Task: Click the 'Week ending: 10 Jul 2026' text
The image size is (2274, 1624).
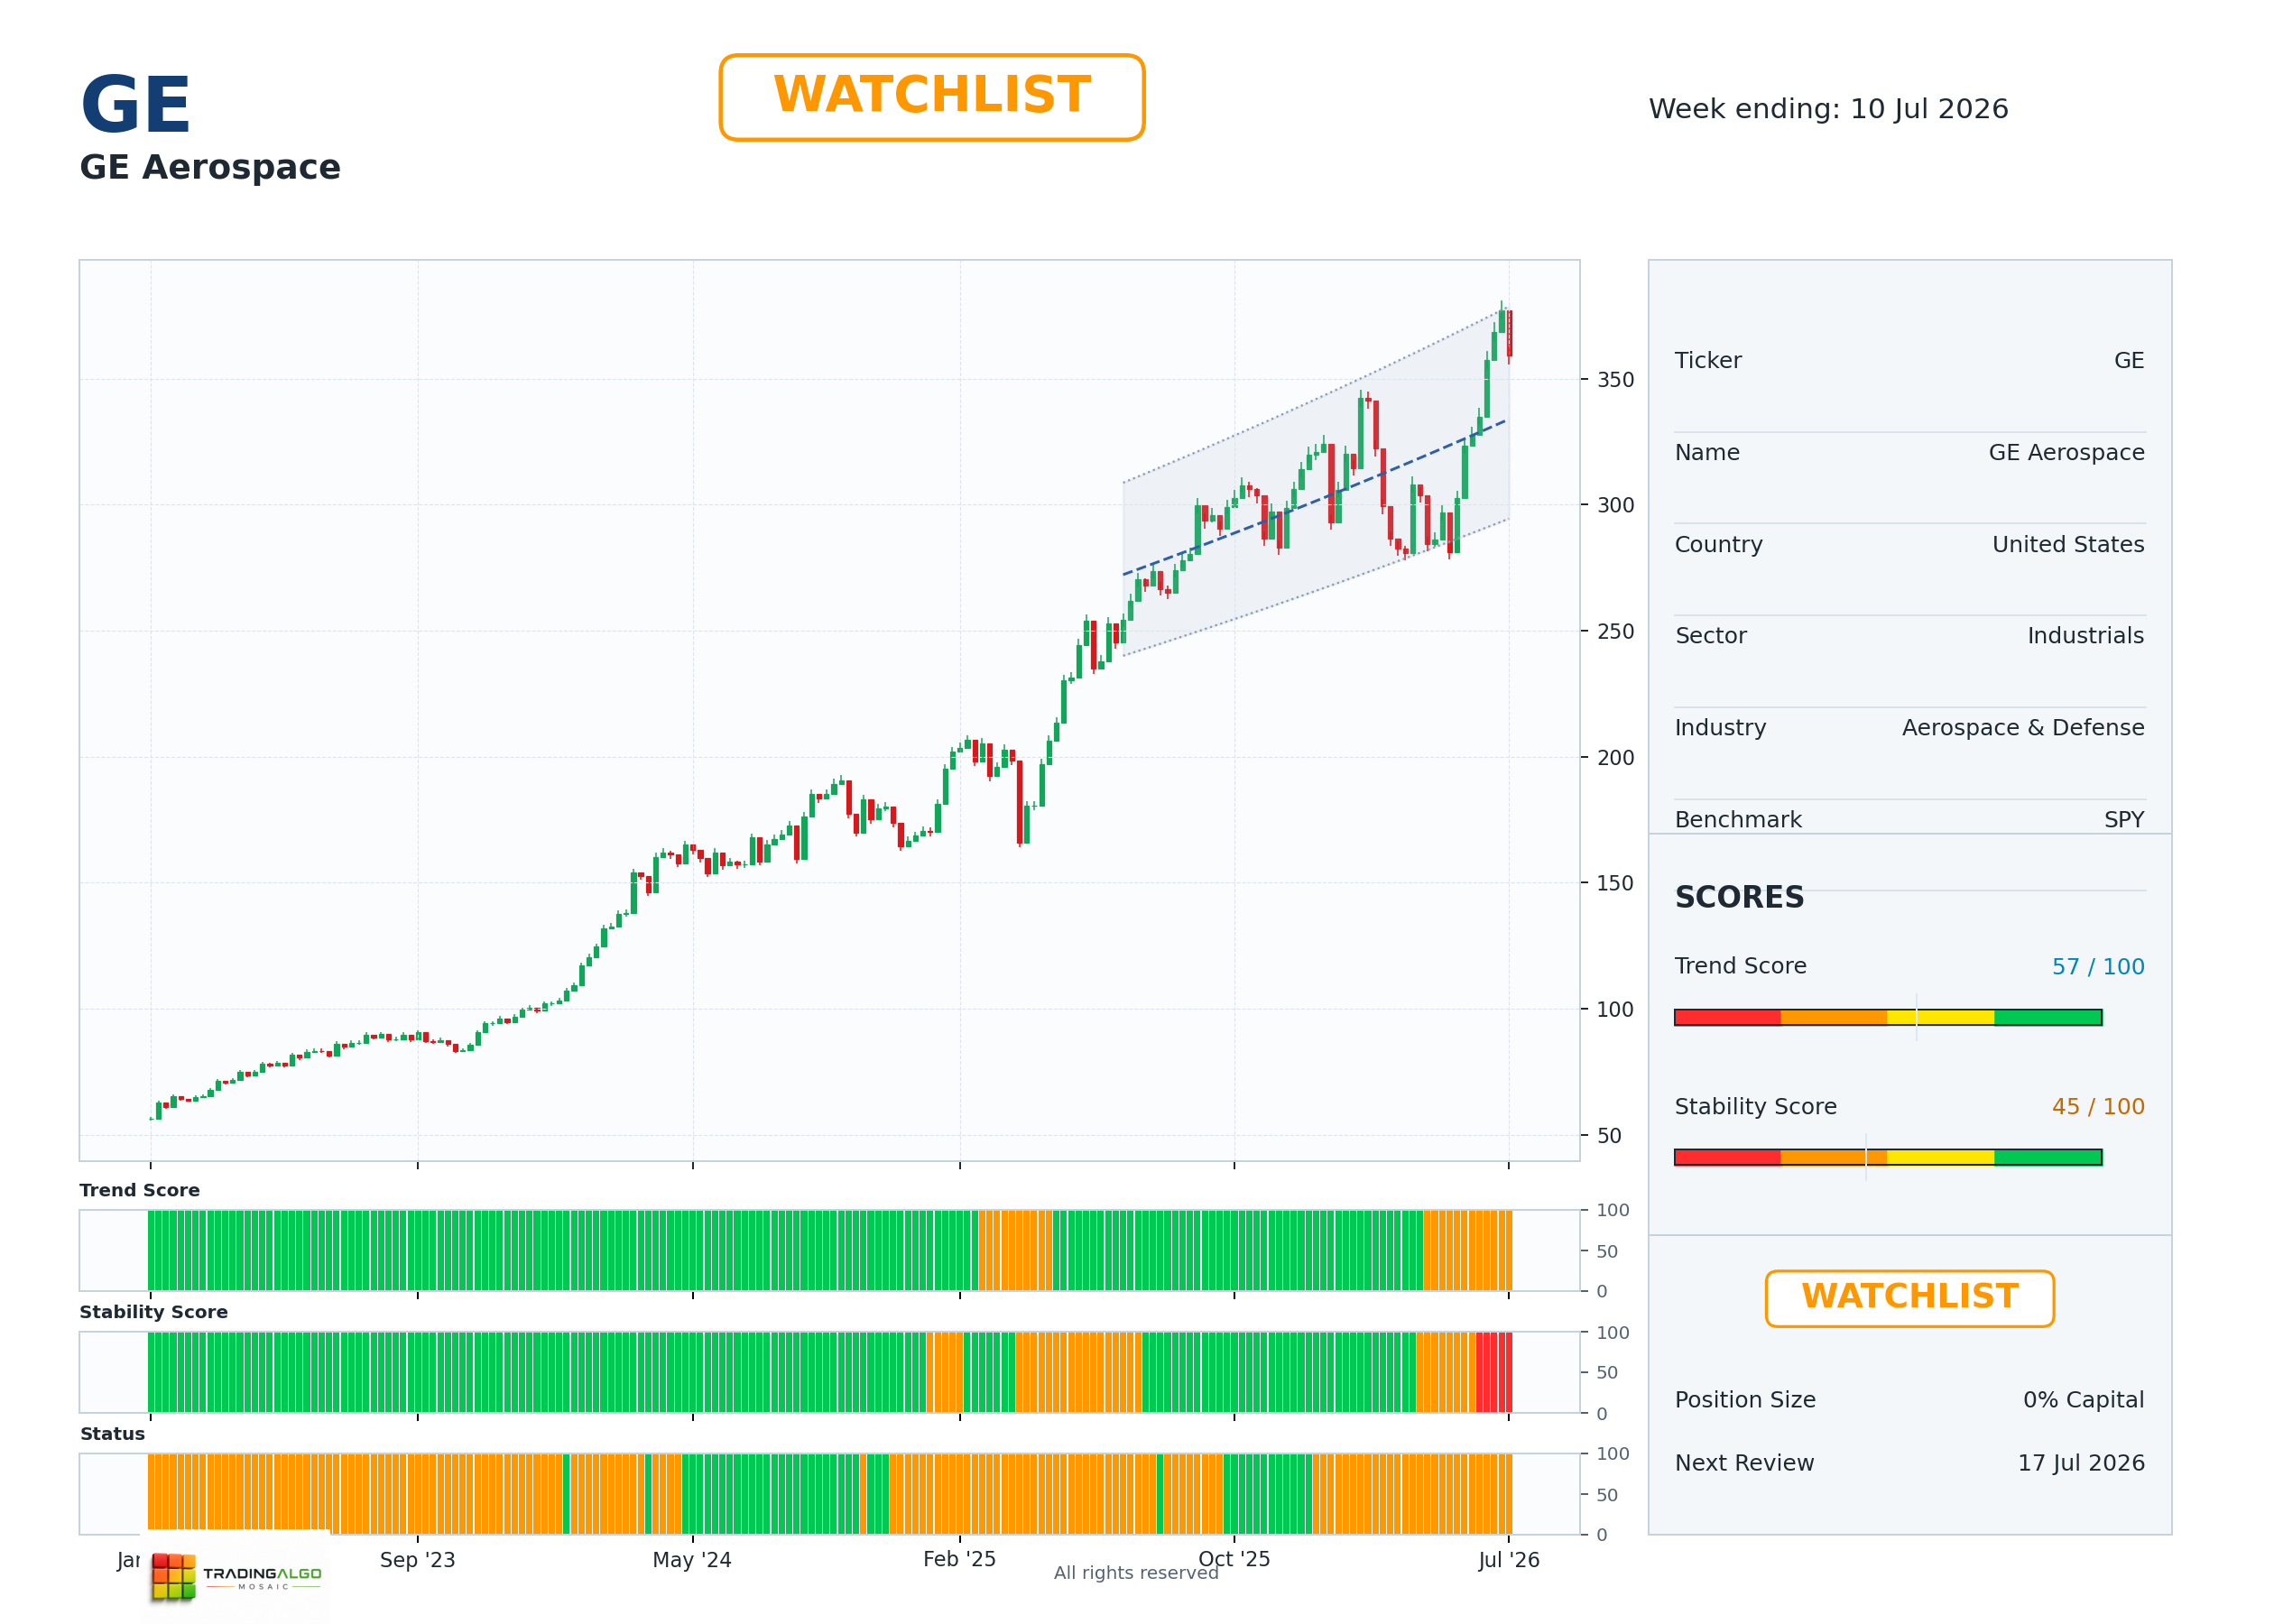Action: tap(1828, 109)
